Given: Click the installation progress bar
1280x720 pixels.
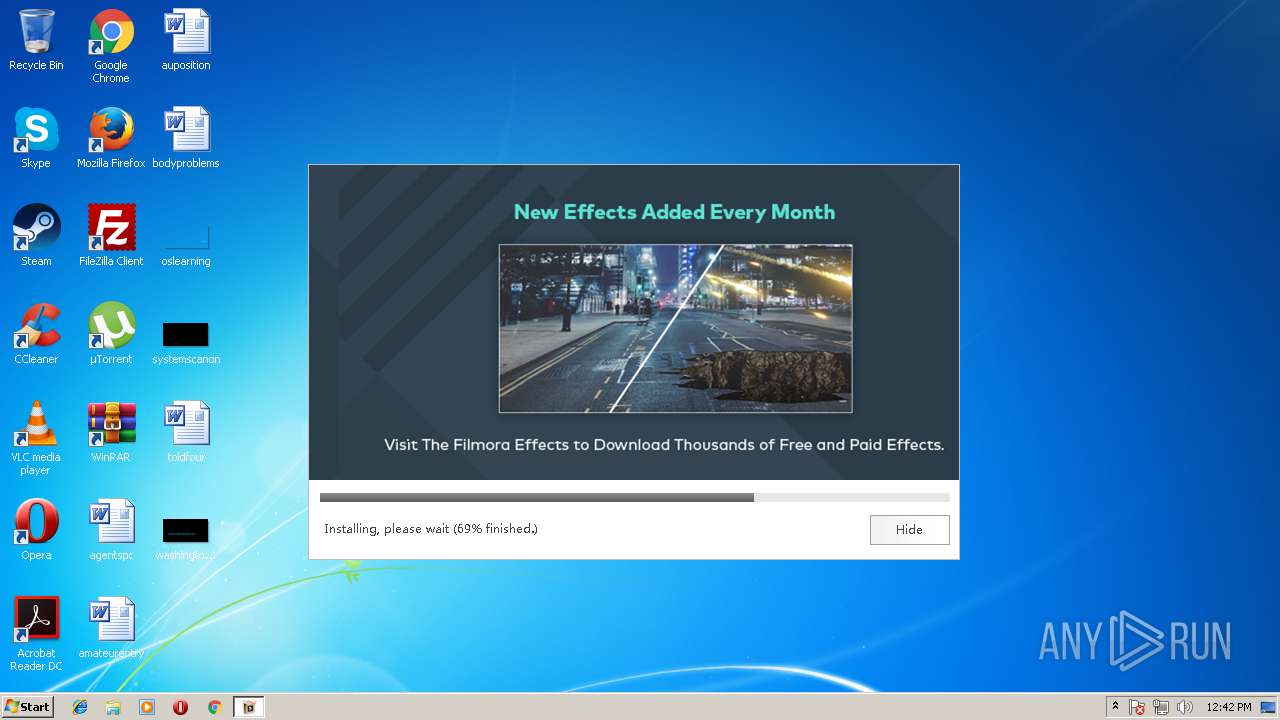Looking at the screenshot, I should coord(634,497).
